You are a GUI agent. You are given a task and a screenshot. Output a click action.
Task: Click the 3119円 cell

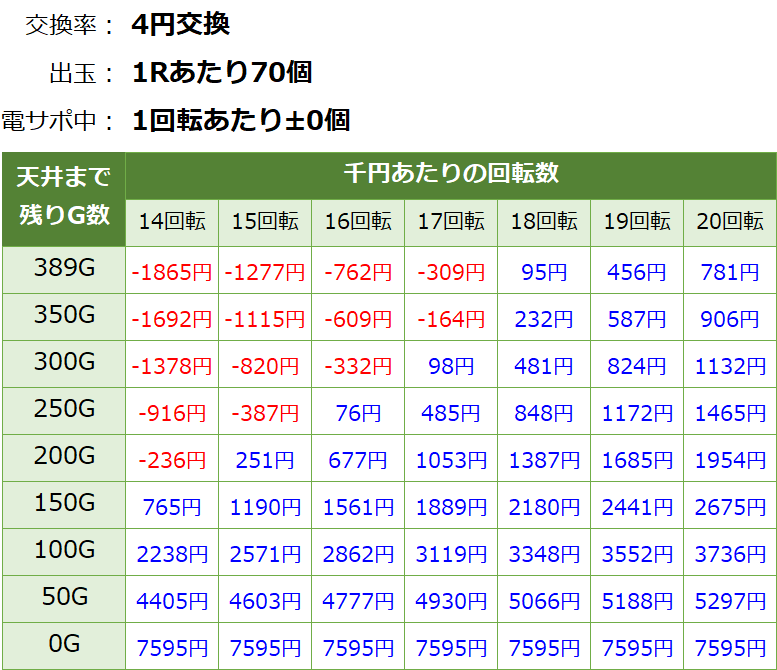[451, 552]
